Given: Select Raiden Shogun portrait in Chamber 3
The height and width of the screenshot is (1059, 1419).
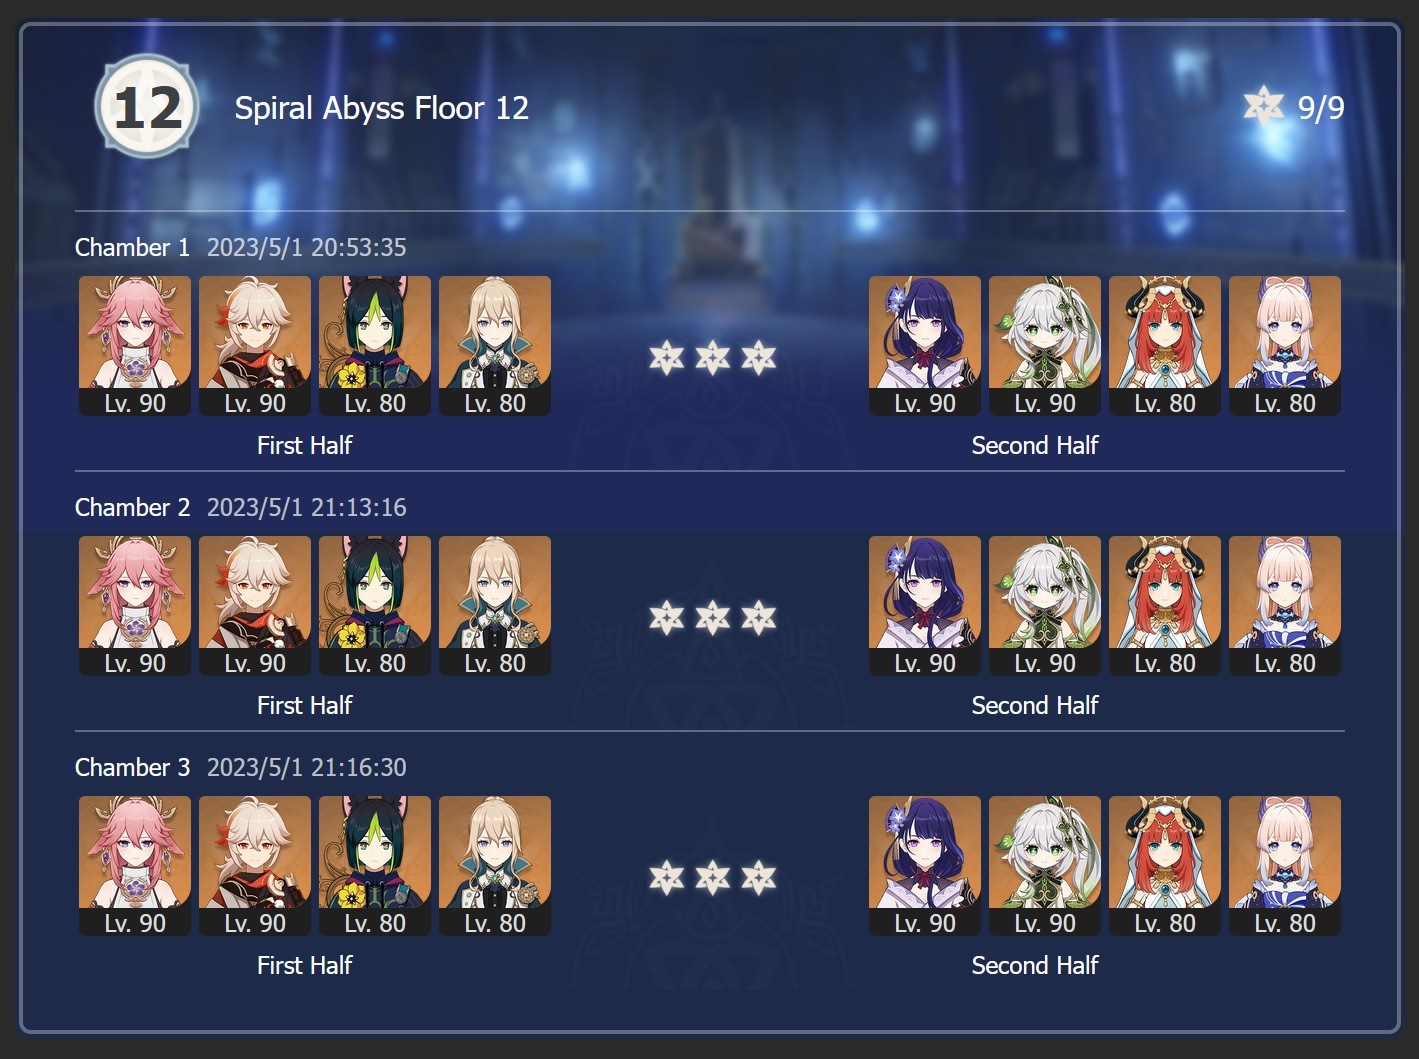Looking at the screenshot, I should [x=925, y=866].
